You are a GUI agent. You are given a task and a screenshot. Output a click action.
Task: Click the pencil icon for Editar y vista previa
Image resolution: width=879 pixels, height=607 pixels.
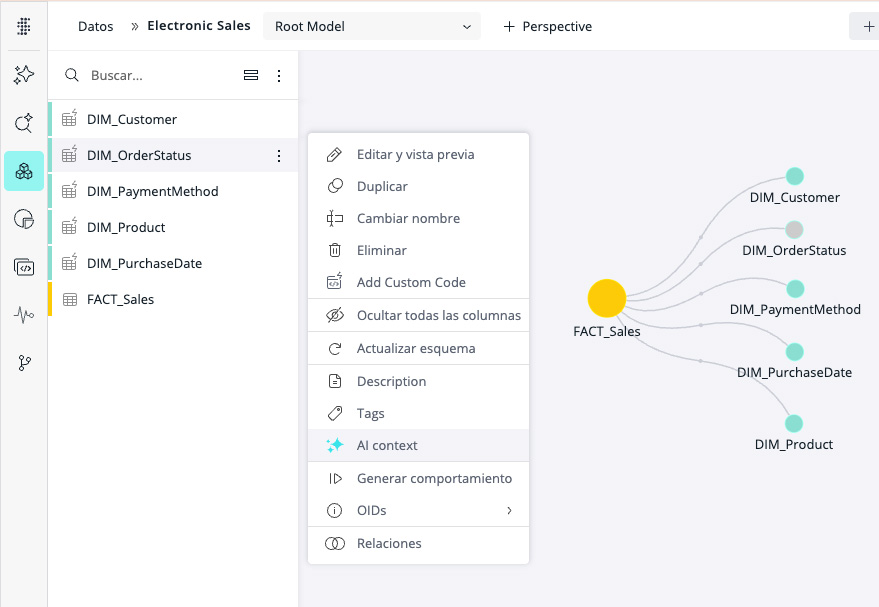tap(335, 155)
